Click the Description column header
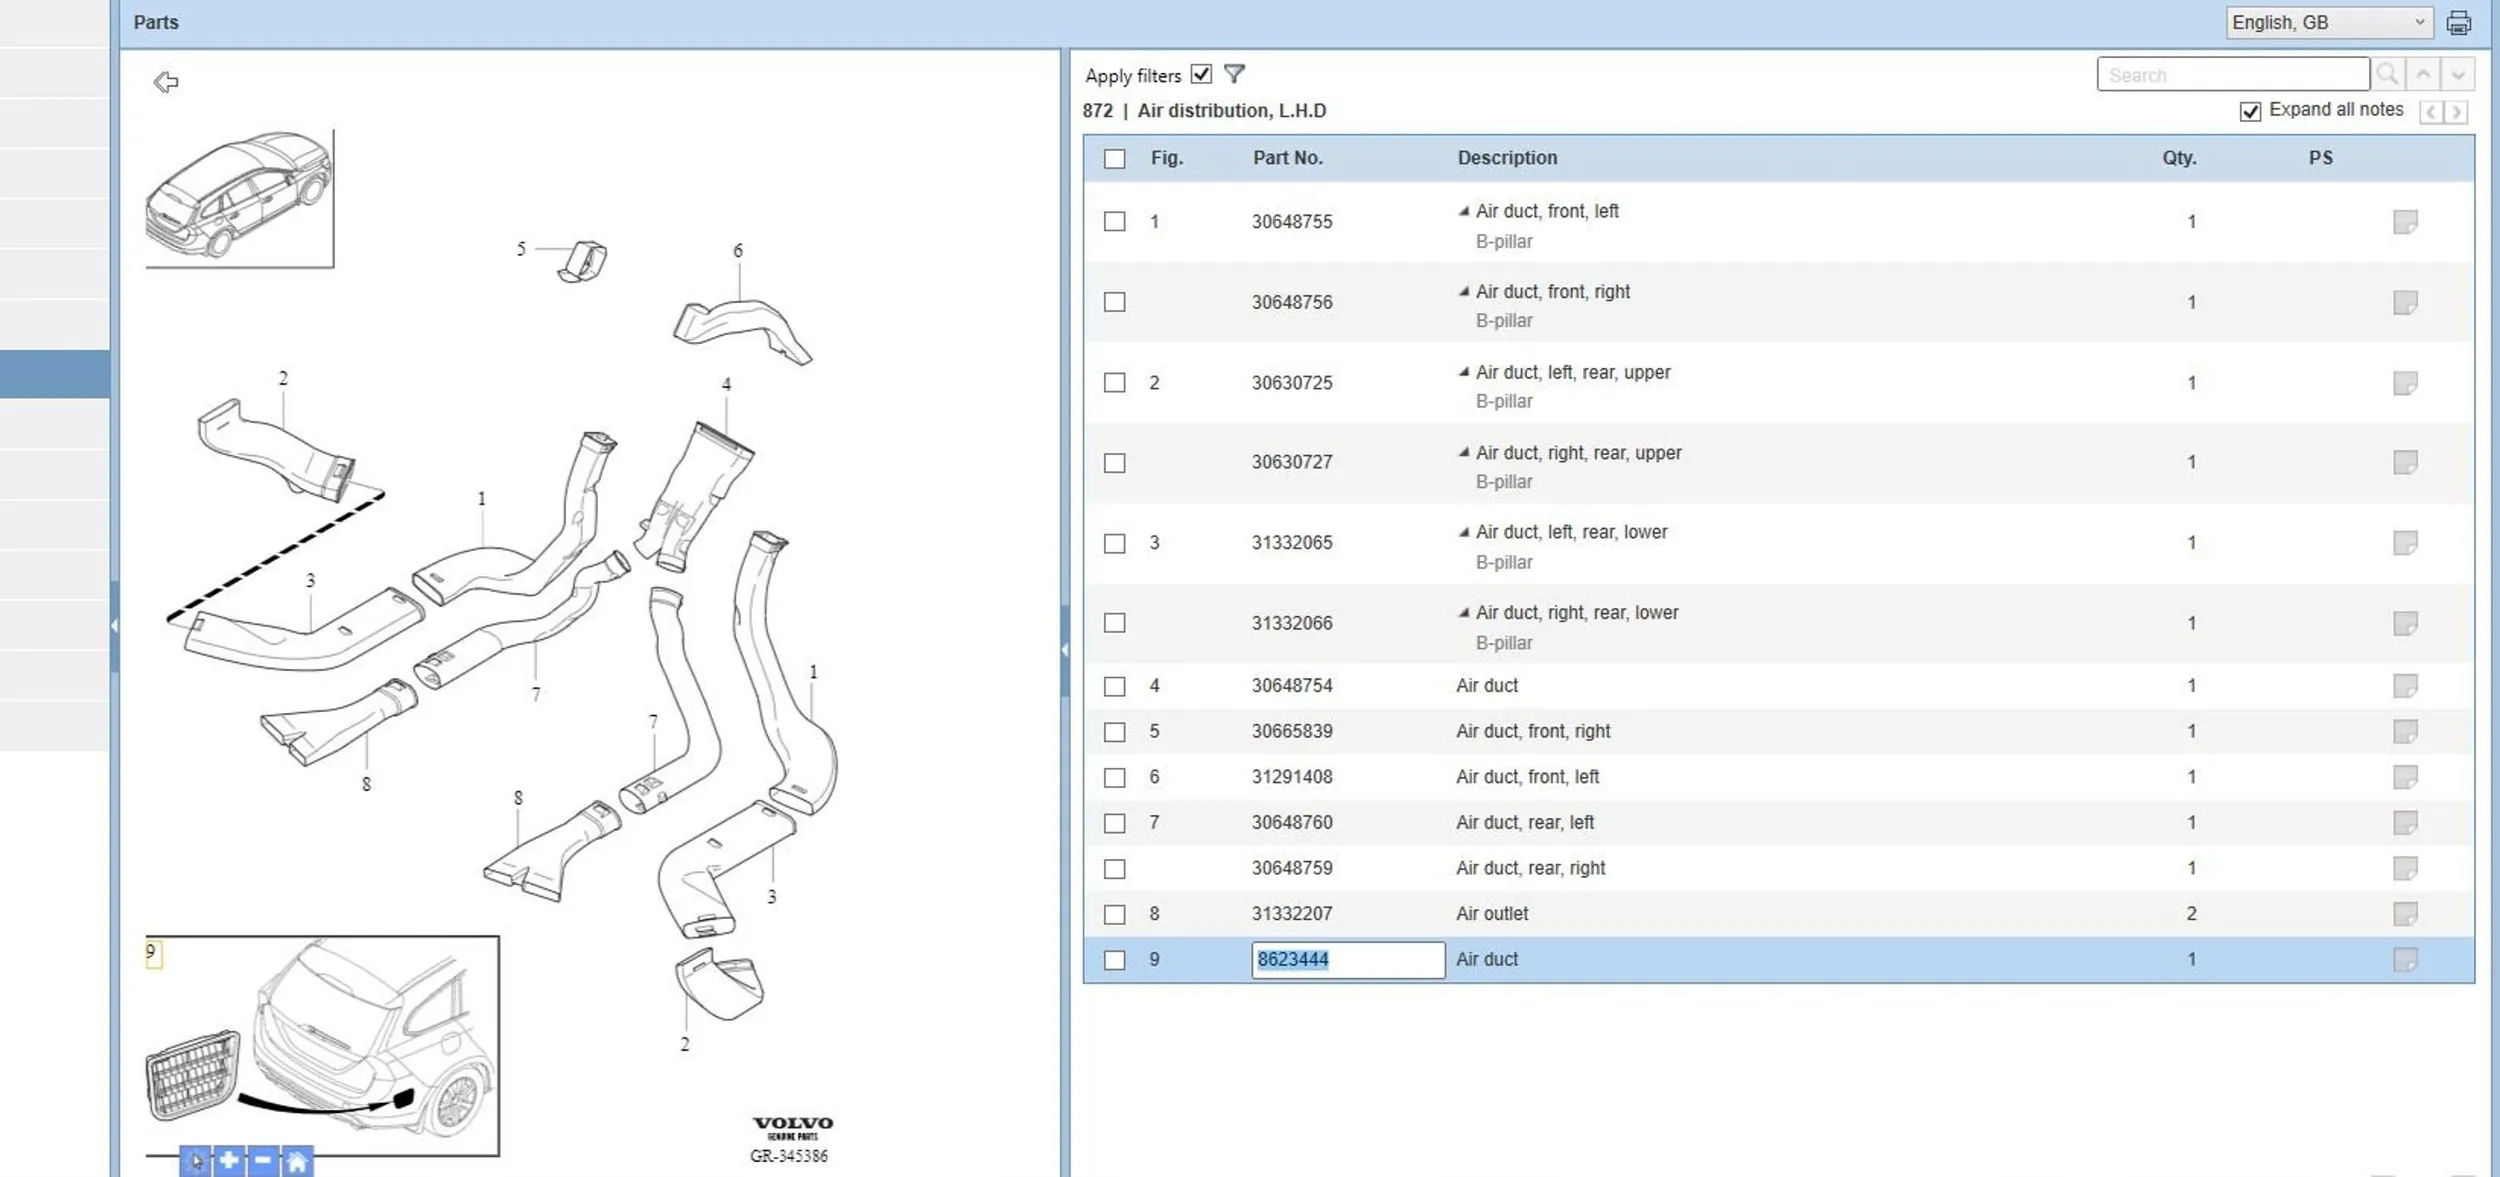Image resolution: width=2500 pixels, height=1177 pixels. pyautogui.click(x=1506, y=158)
